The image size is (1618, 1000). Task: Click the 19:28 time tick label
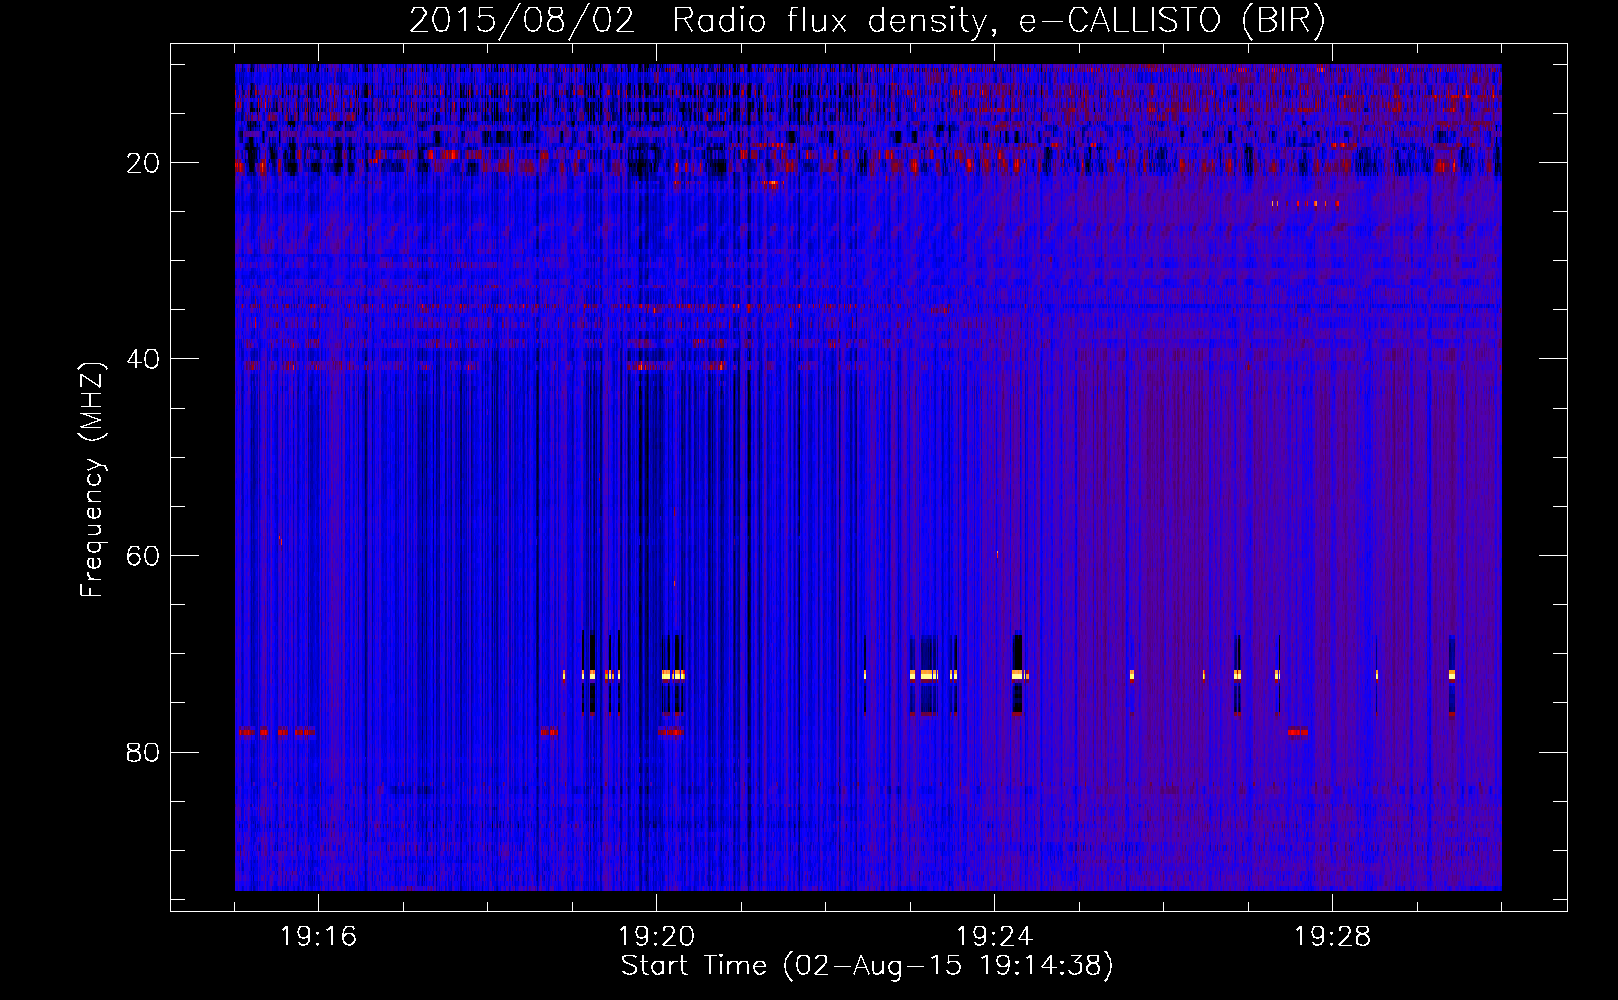pos(1332,937)
